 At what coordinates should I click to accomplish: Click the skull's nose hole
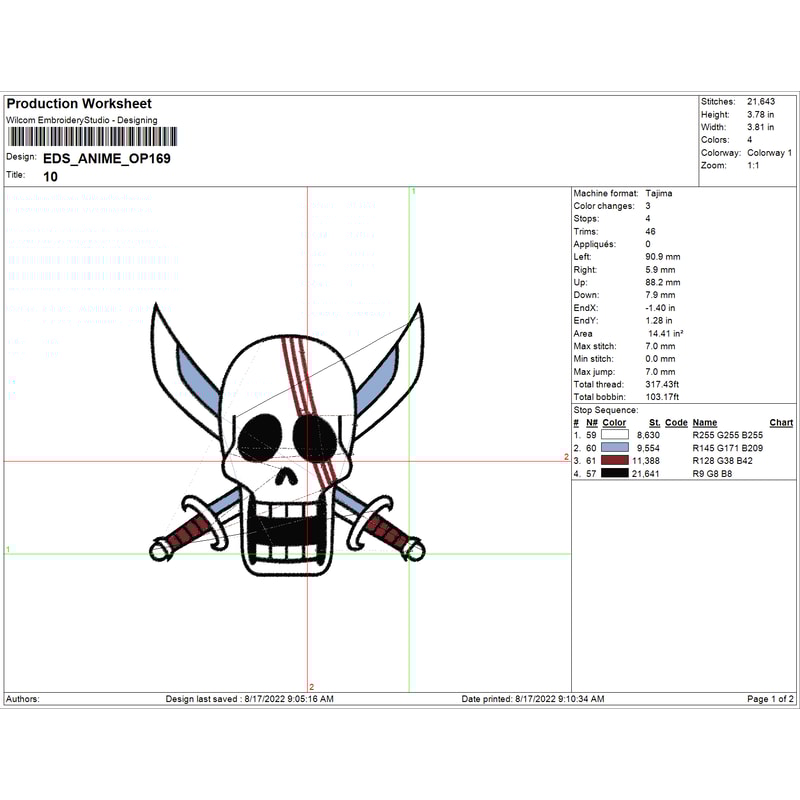pos(287,477)
